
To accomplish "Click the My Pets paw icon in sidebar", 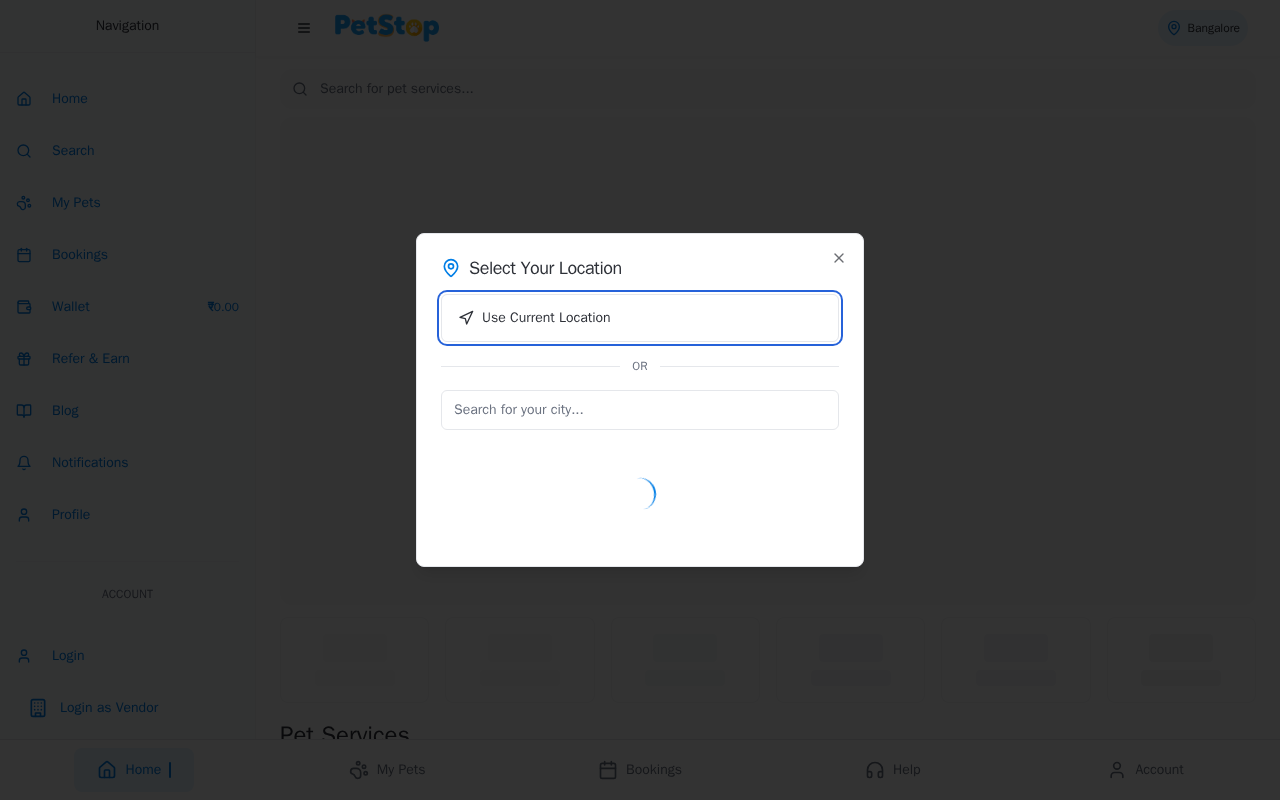I will [24, 203].
